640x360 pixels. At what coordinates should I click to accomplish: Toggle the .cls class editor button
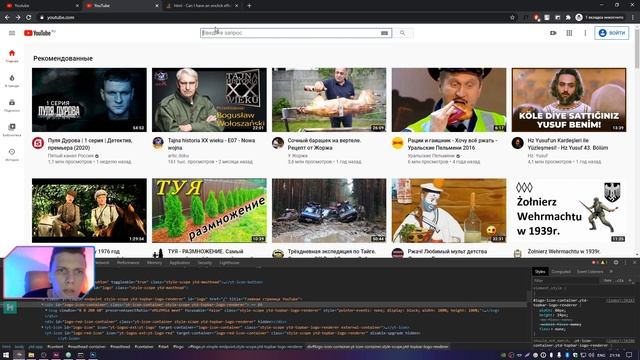tap(620, 281)
